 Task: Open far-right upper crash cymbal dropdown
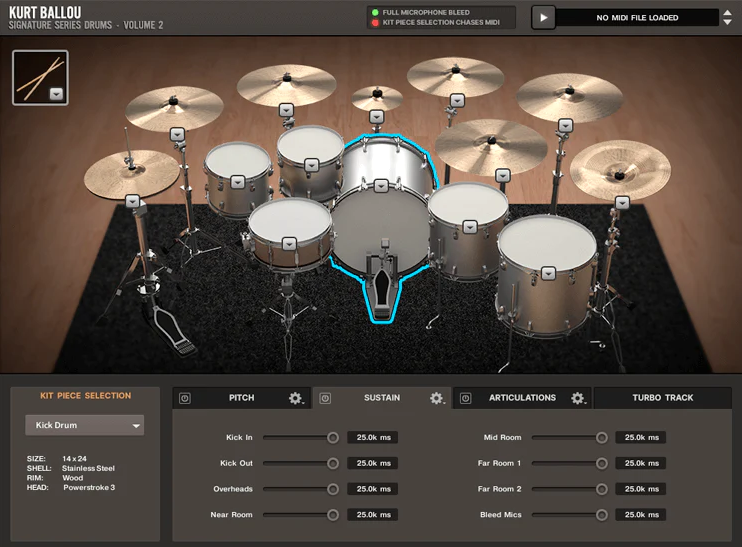click(566, 125)
